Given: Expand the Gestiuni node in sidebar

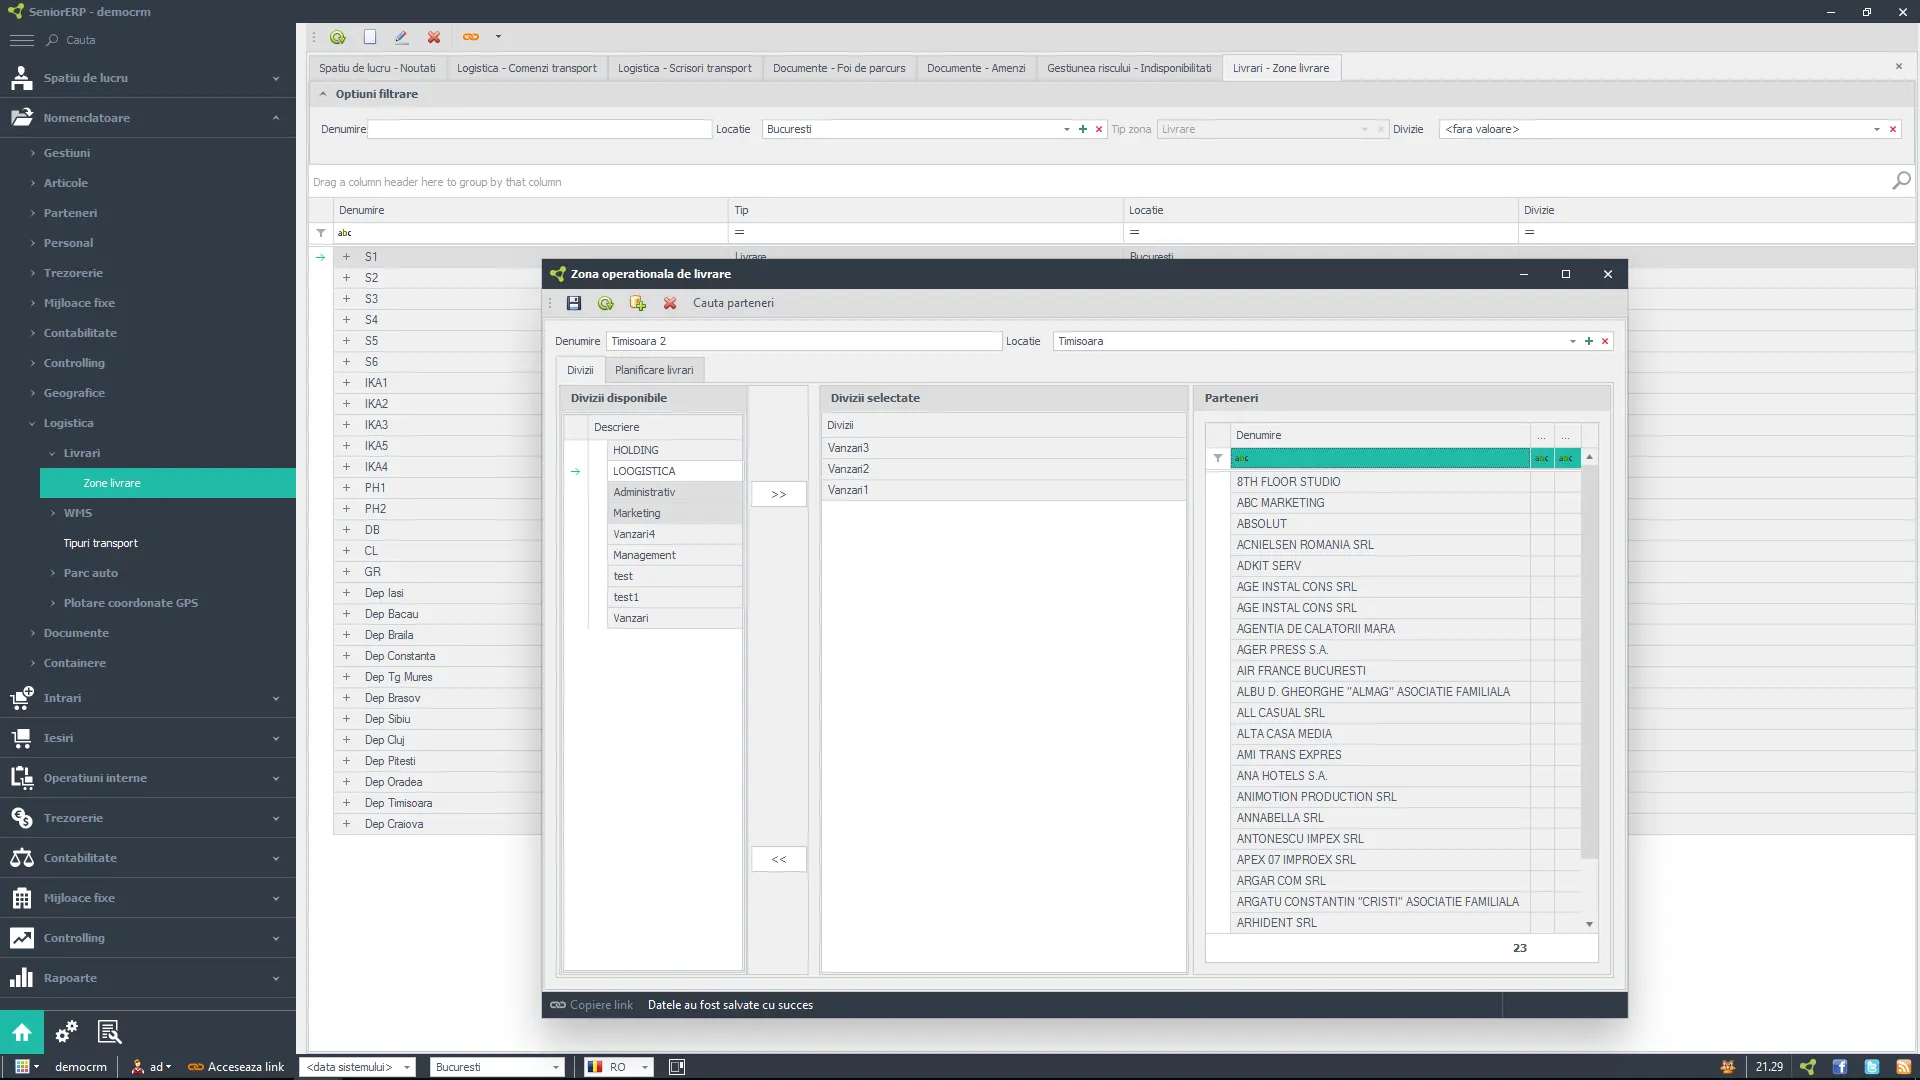Looking at the screenshot, I should pos(33,153).
